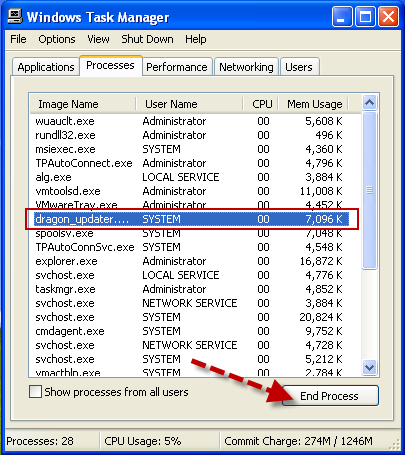Click the 11,008 K memory value
Image resolution: width=405 pixels, height=455 pixels.
click(x=321, y=191)
